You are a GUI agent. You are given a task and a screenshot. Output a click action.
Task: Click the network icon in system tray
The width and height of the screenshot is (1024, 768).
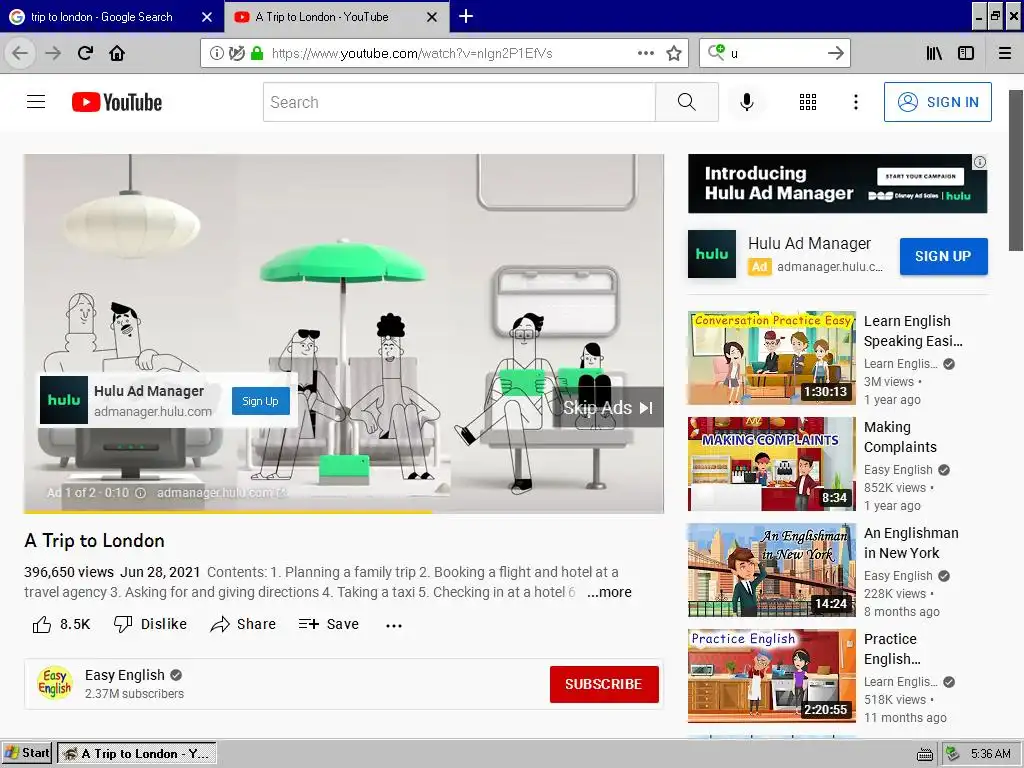click(952, 754)
